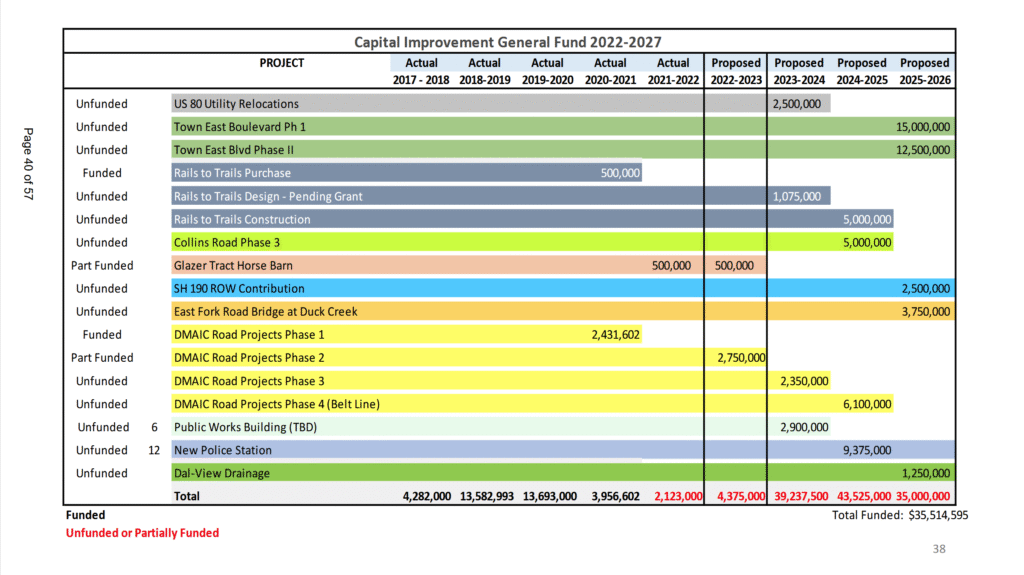The width and height of the screenshot is (1024, 575).
Task: Select 'Rails to Trails Construction' project name
Action: tap(242, 220)
